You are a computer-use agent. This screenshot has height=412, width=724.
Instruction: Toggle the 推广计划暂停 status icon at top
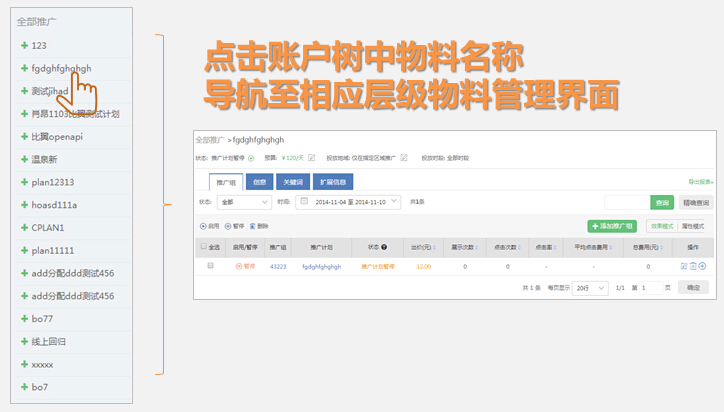[x=251, y=157]
